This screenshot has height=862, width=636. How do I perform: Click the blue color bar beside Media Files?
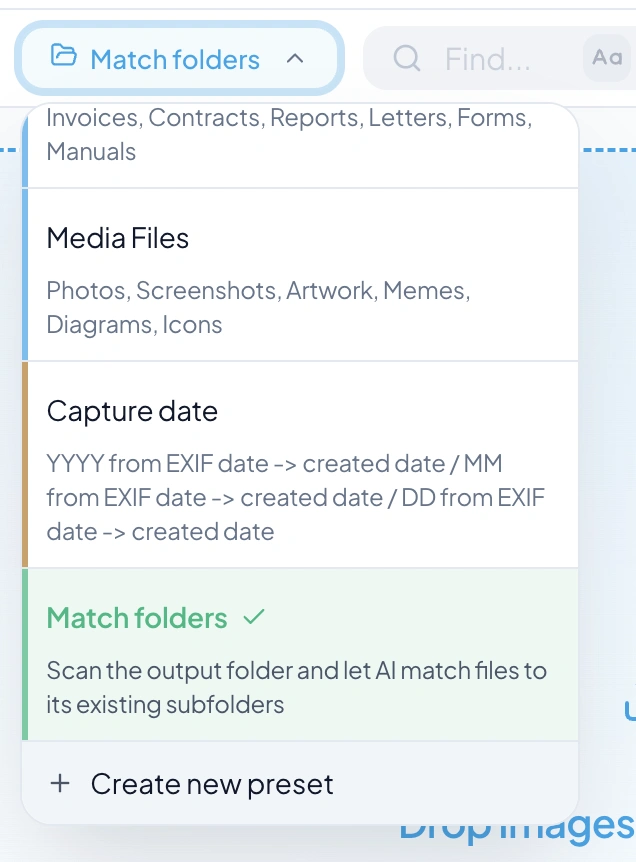click(26, 270)
